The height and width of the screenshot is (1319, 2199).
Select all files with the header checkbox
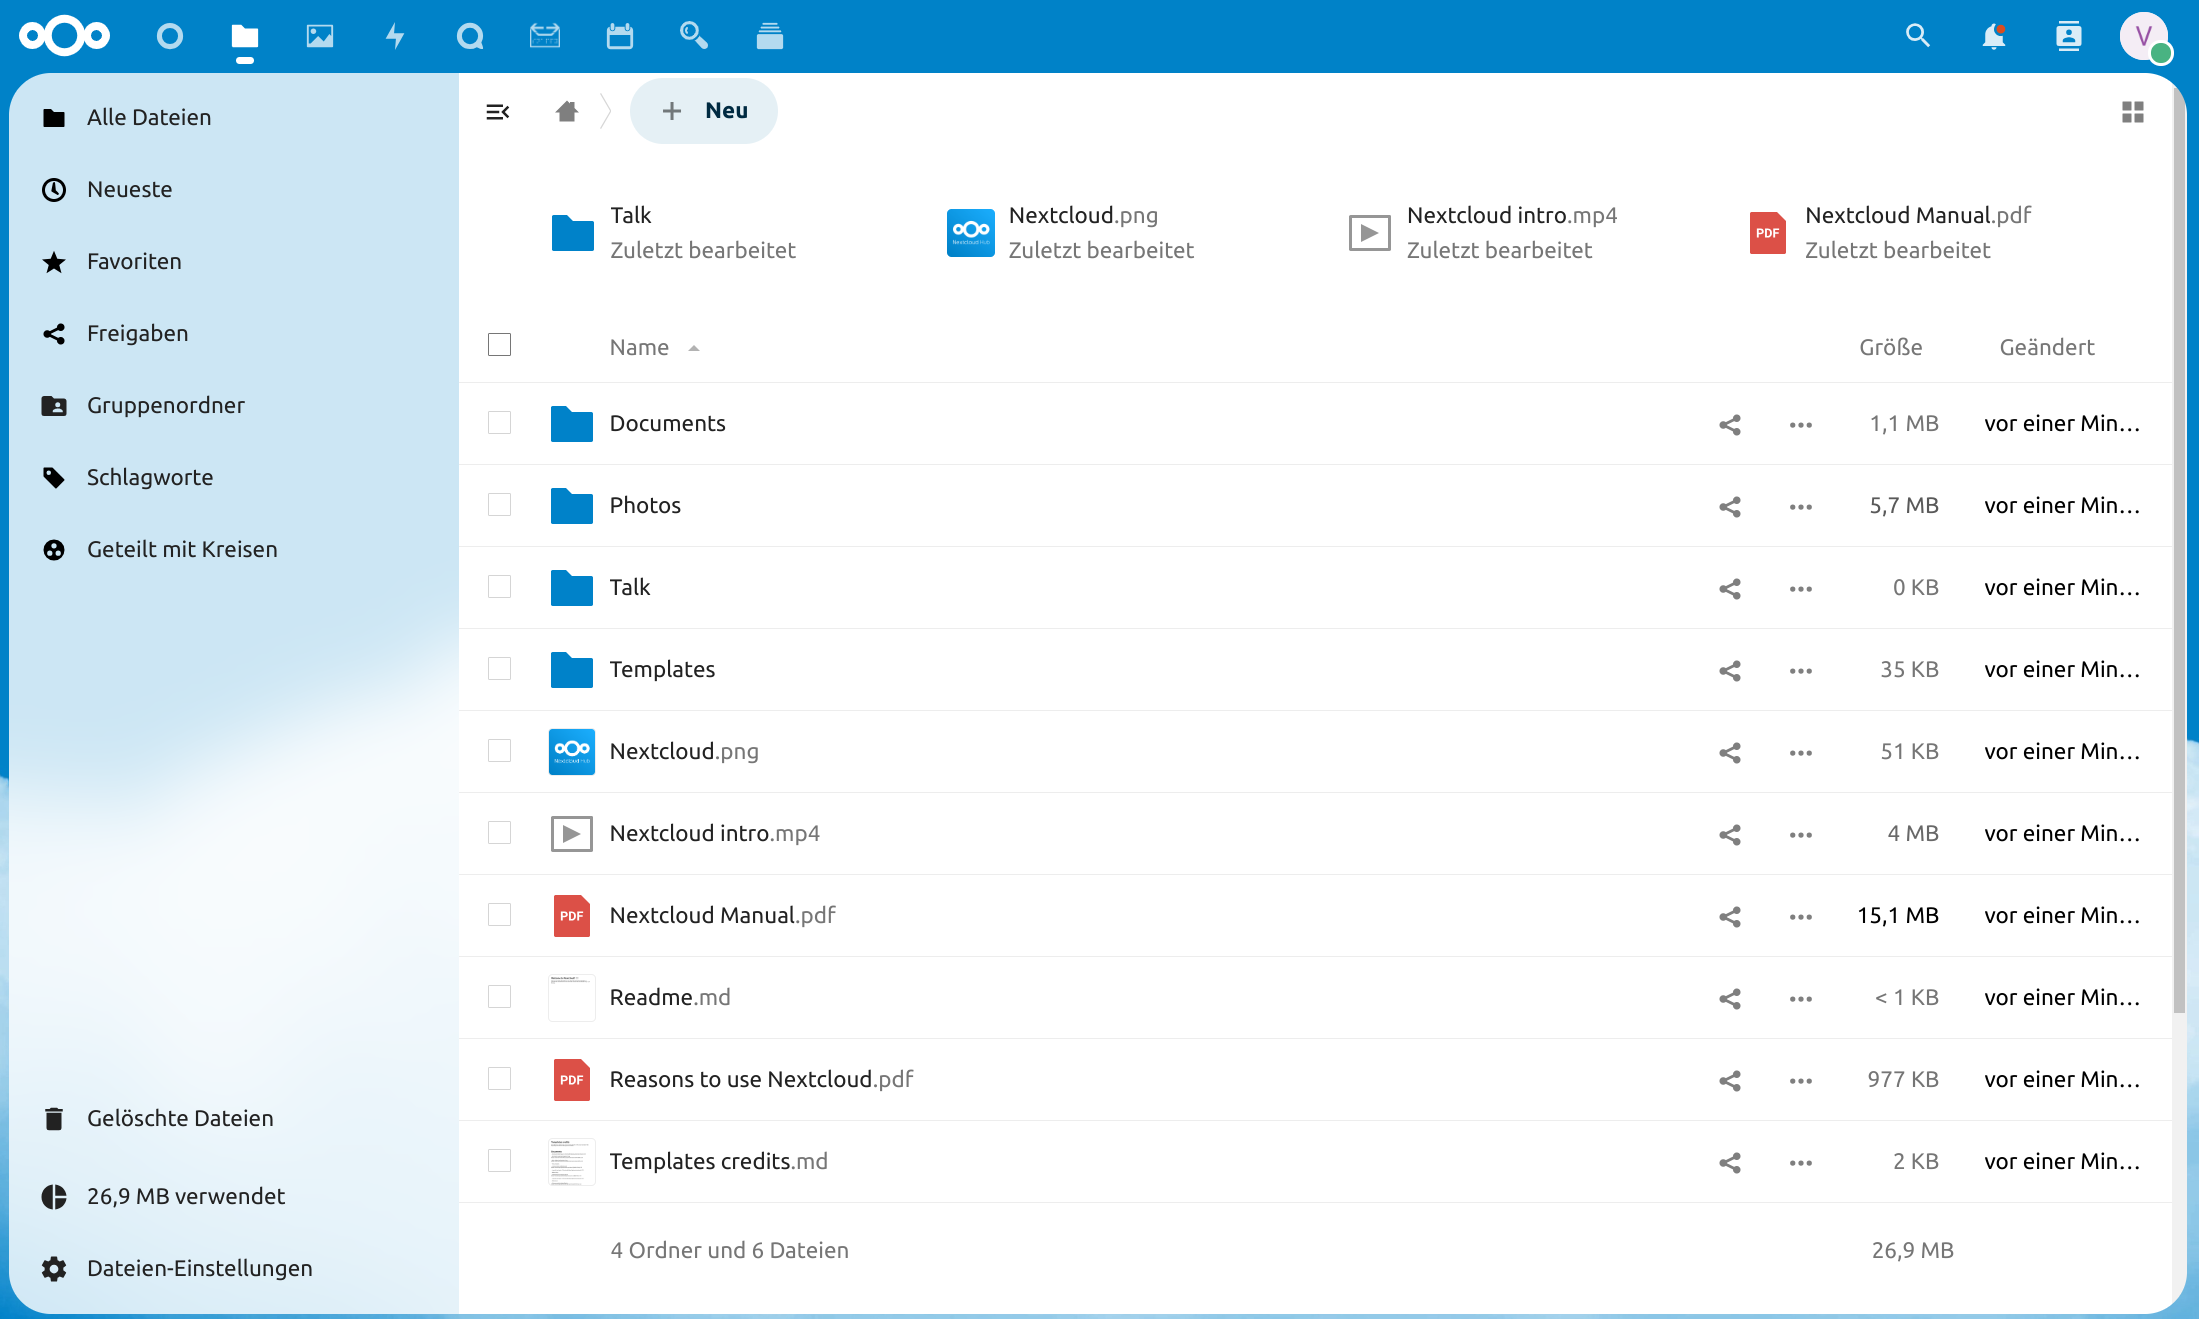(x=500, y=344)
